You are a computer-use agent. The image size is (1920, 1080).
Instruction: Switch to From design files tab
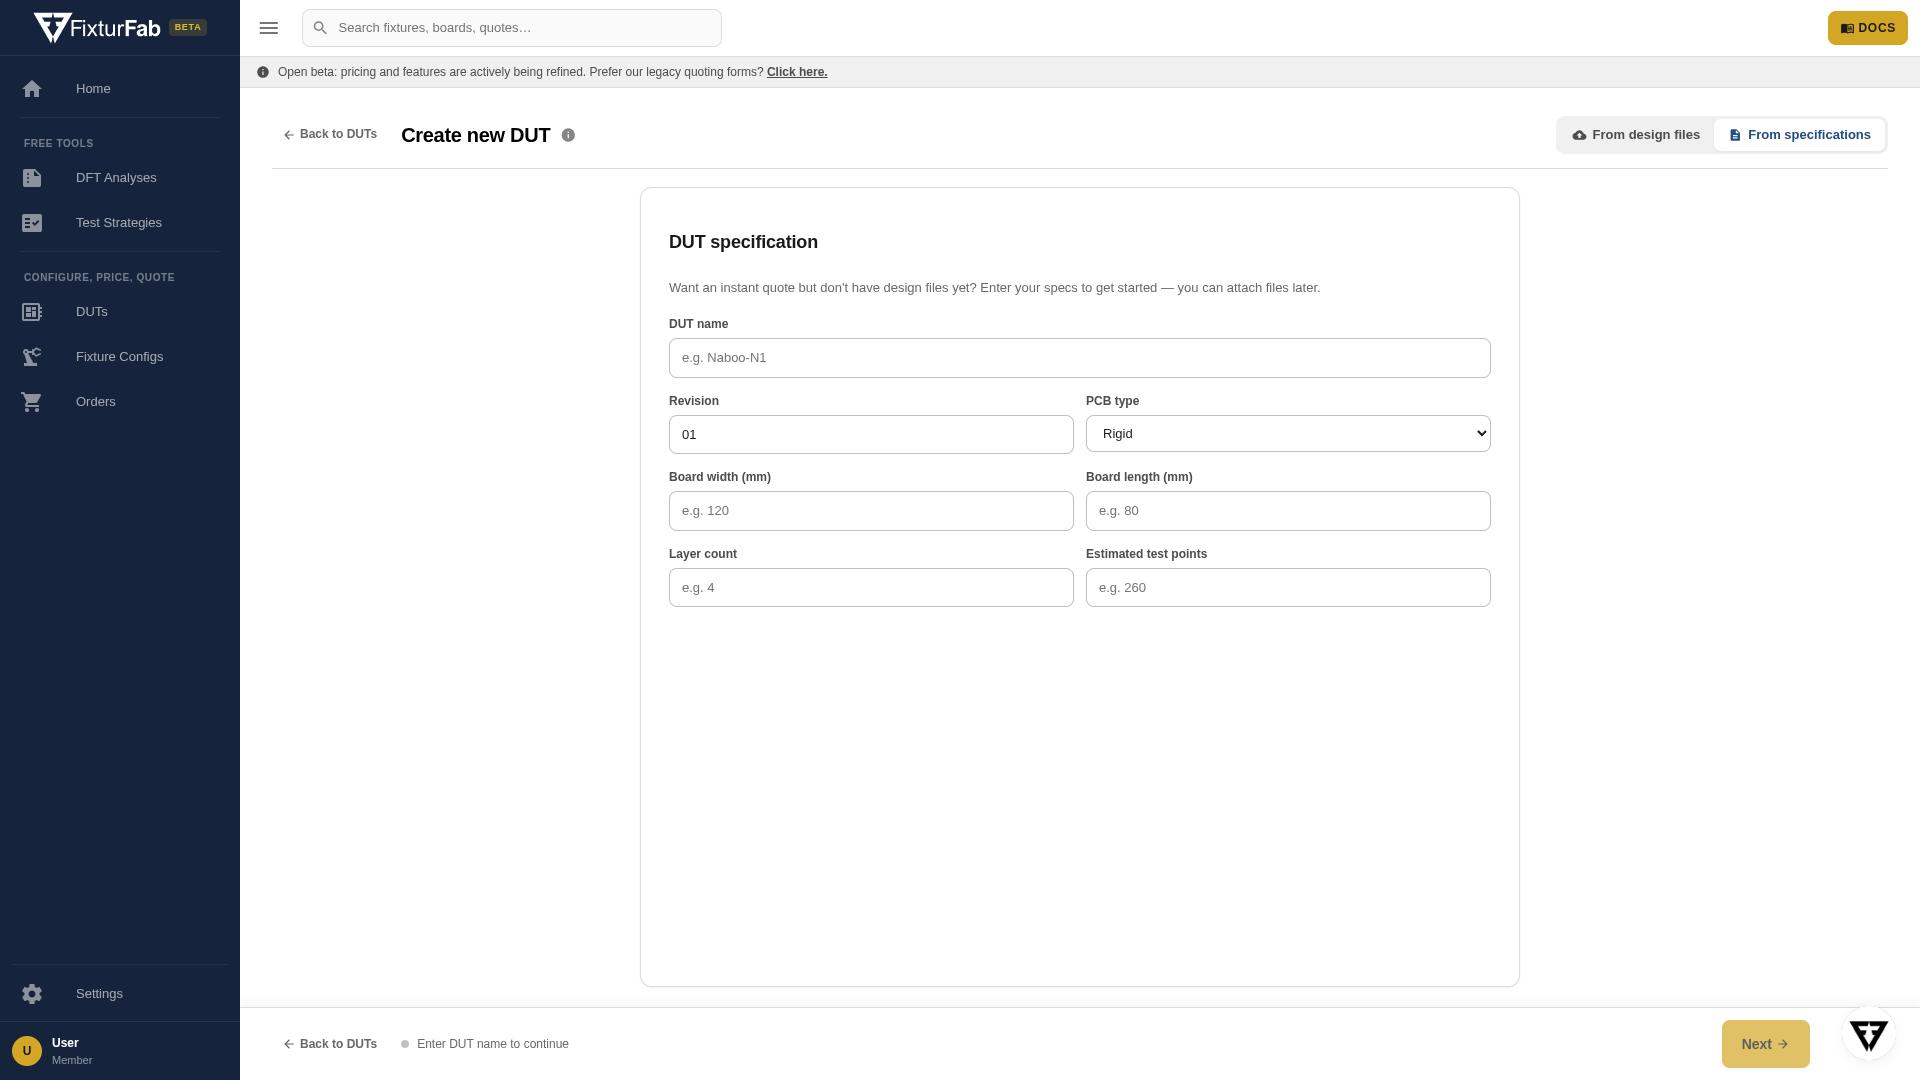[1636, 135]
